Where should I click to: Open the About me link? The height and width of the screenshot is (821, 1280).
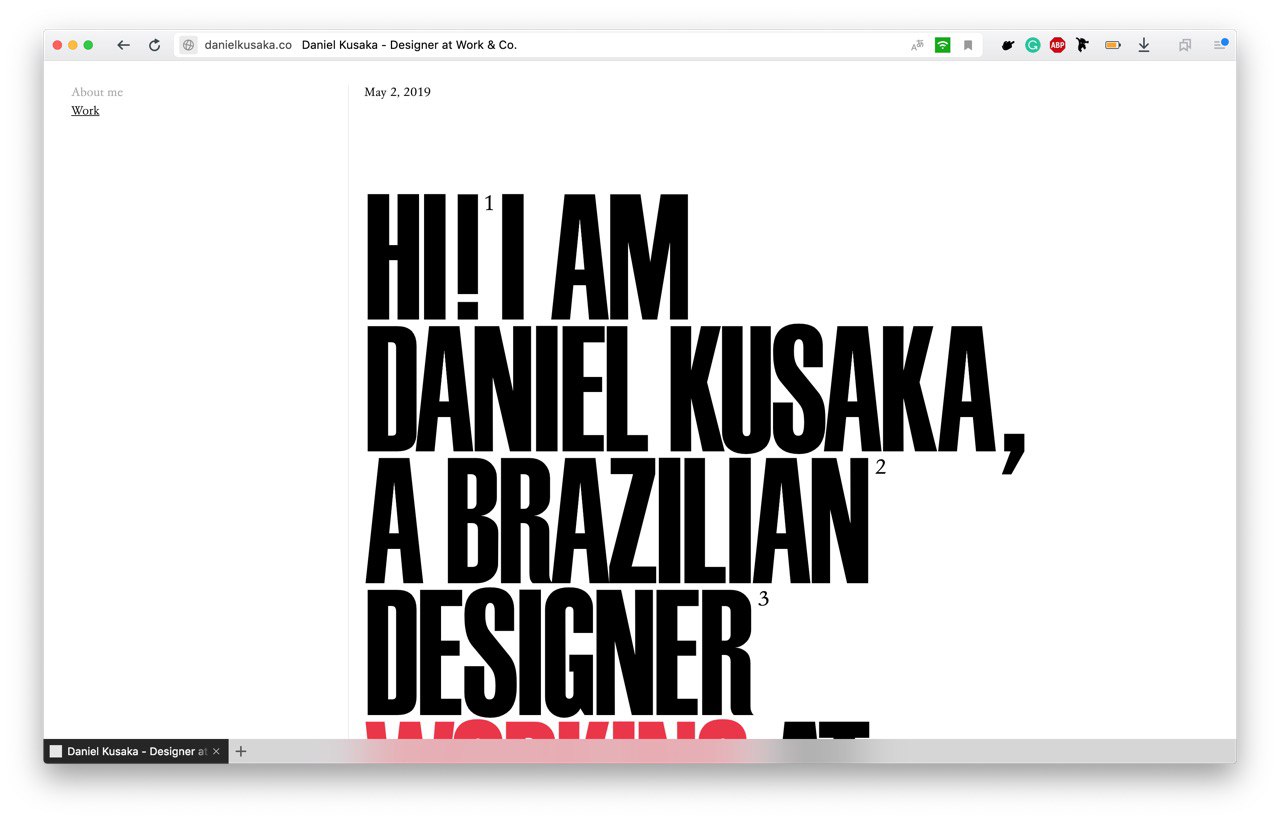(97, 92)
